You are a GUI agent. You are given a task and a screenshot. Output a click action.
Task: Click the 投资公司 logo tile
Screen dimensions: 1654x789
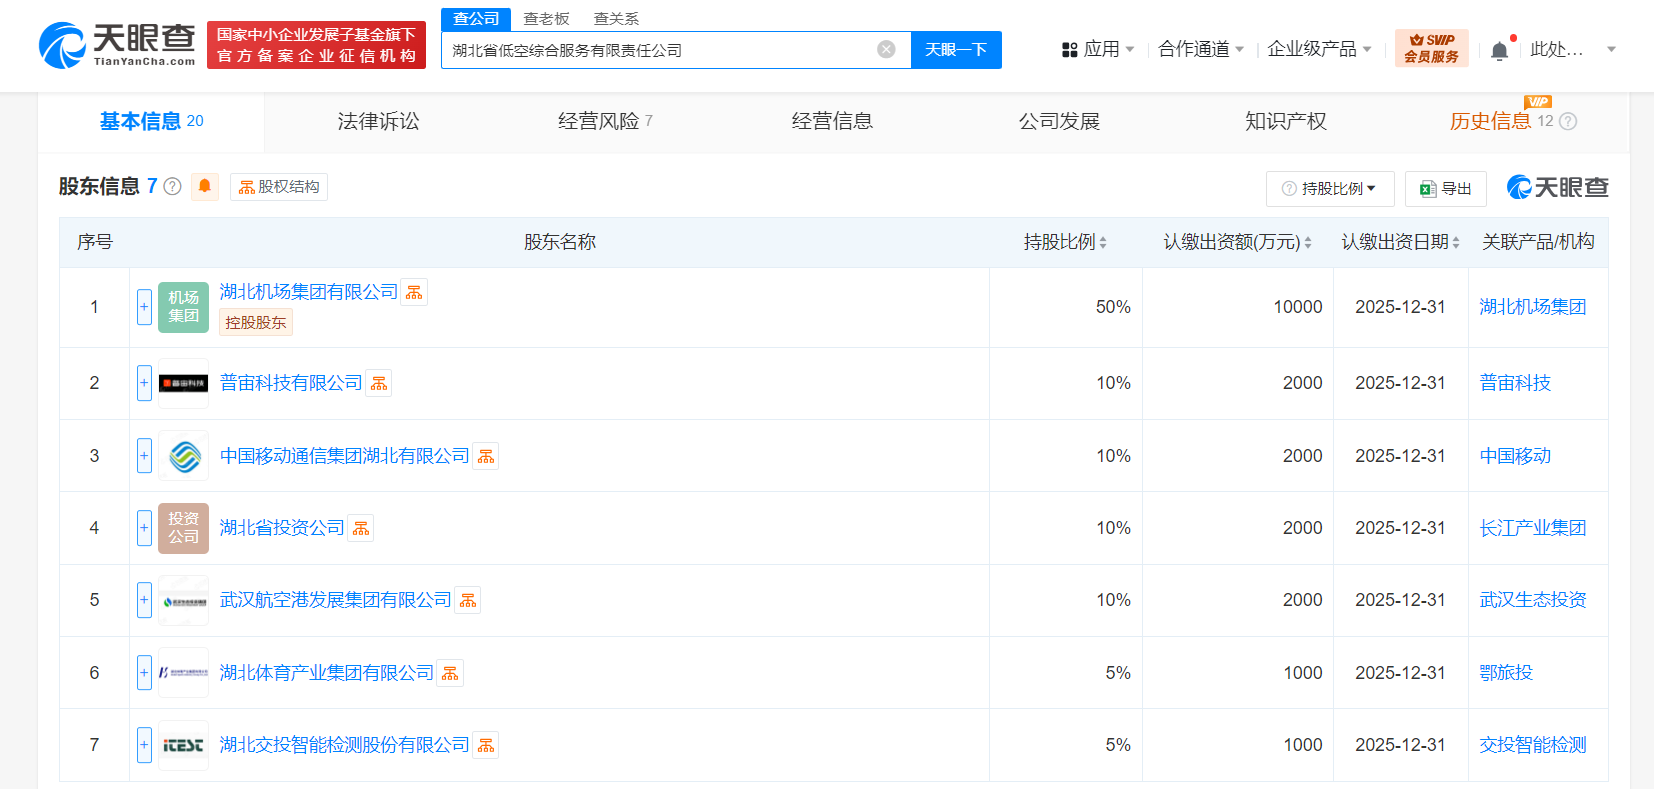183,528
